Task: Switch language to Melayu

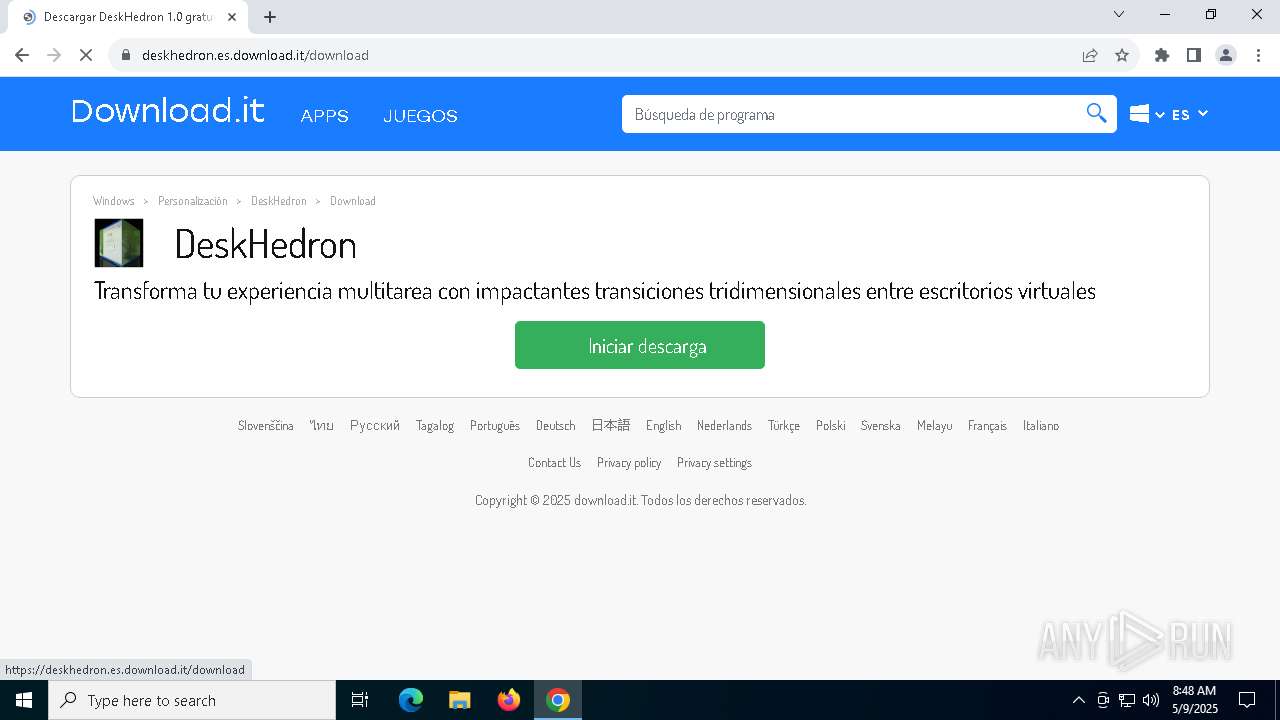Action: [935, 425]
